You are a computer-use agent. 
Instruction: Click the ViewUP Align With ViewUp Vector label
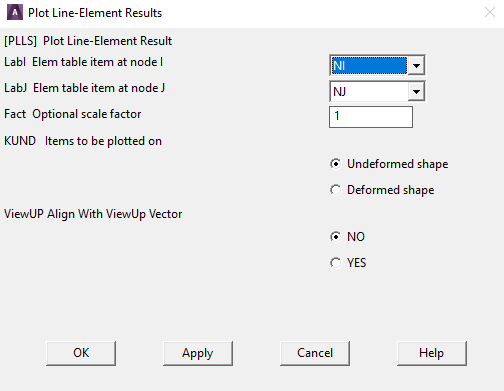click(93, 214)
